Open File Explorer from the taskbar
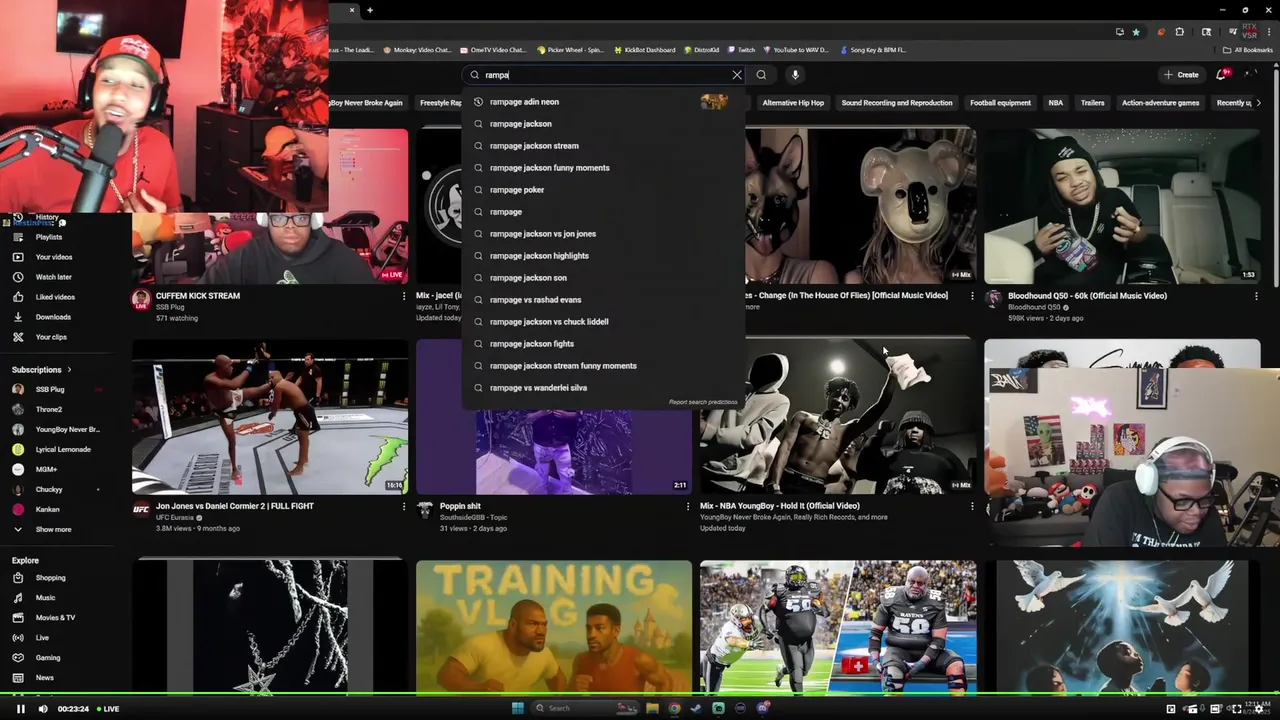 pos(652,708)
